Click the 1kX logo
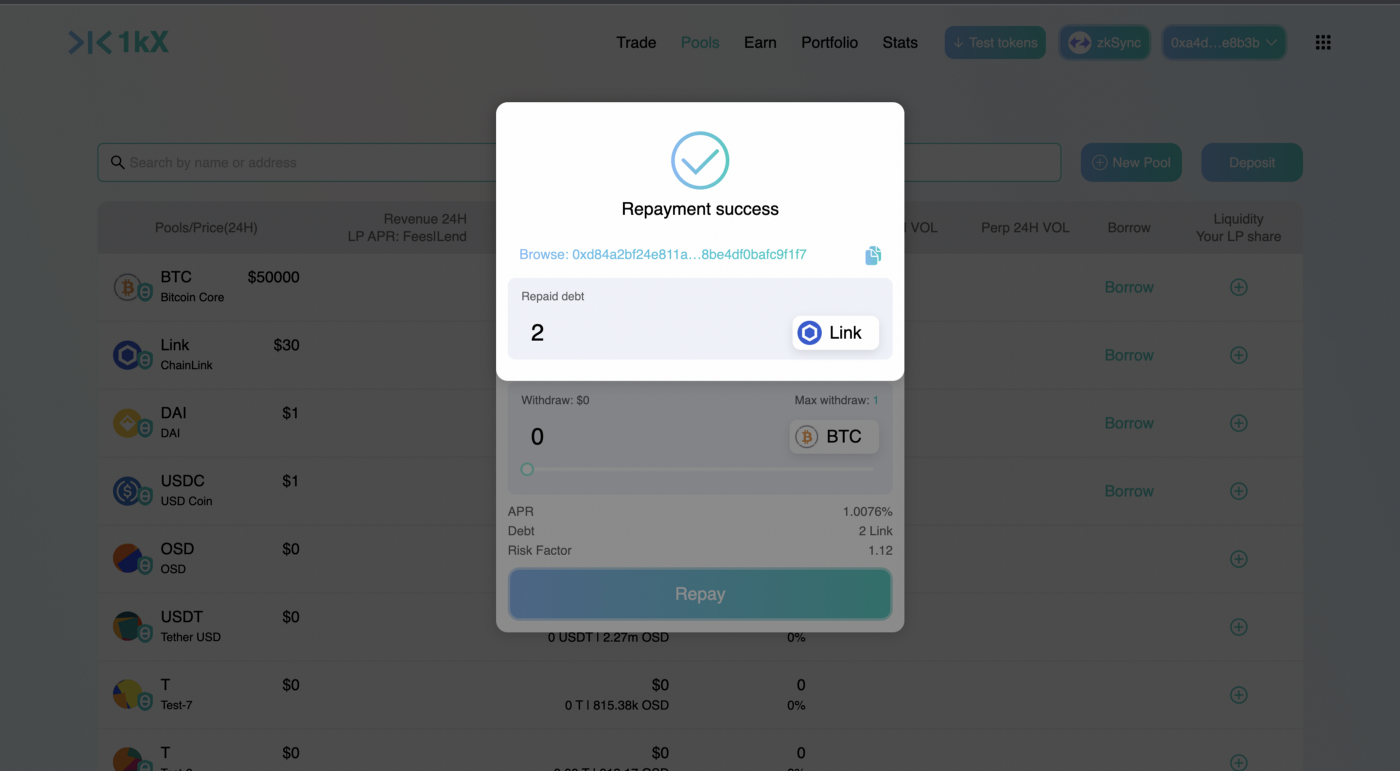This screenshot has height=771, width=1400. coord(118,42)
